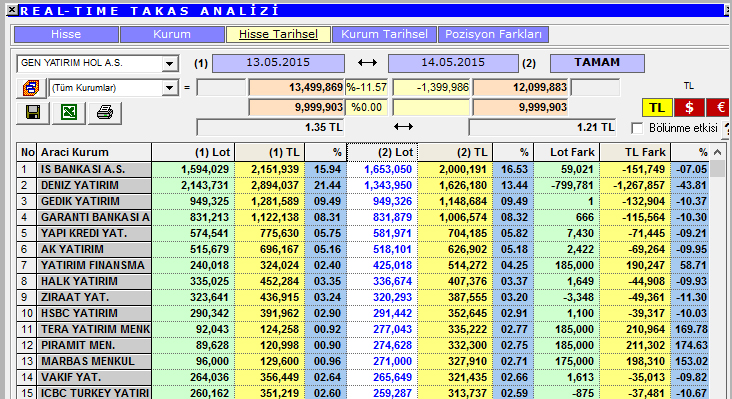Click the 13,499,869 total lot field

296,88
